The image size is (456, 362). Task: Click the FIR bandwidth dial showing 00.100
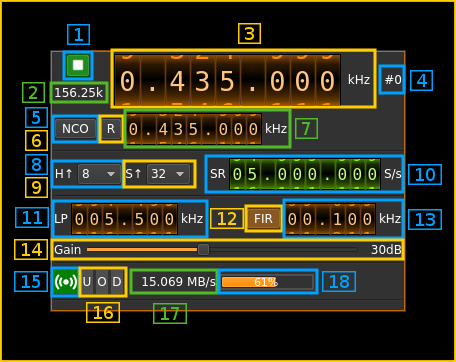pos(330,219)
